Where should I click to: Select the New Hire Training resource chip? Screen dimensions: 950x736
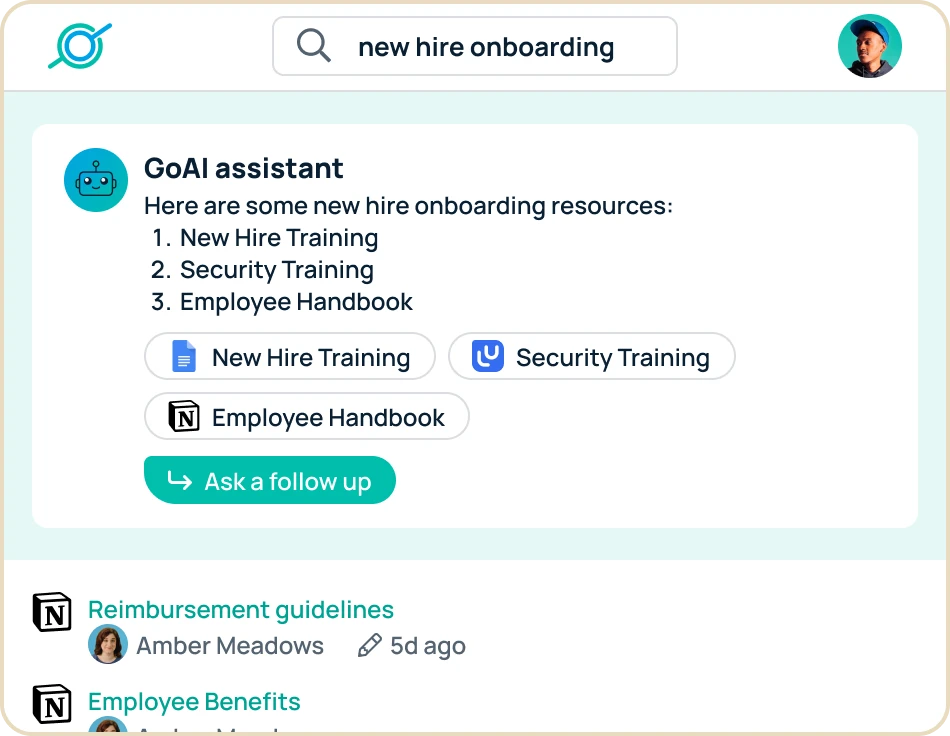coord(289,356)
